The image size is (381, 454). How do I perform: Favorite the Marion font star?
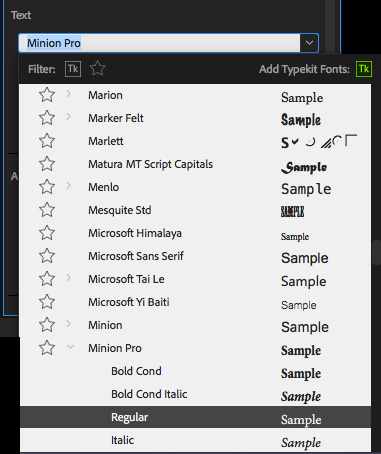[x=47, y=95]
